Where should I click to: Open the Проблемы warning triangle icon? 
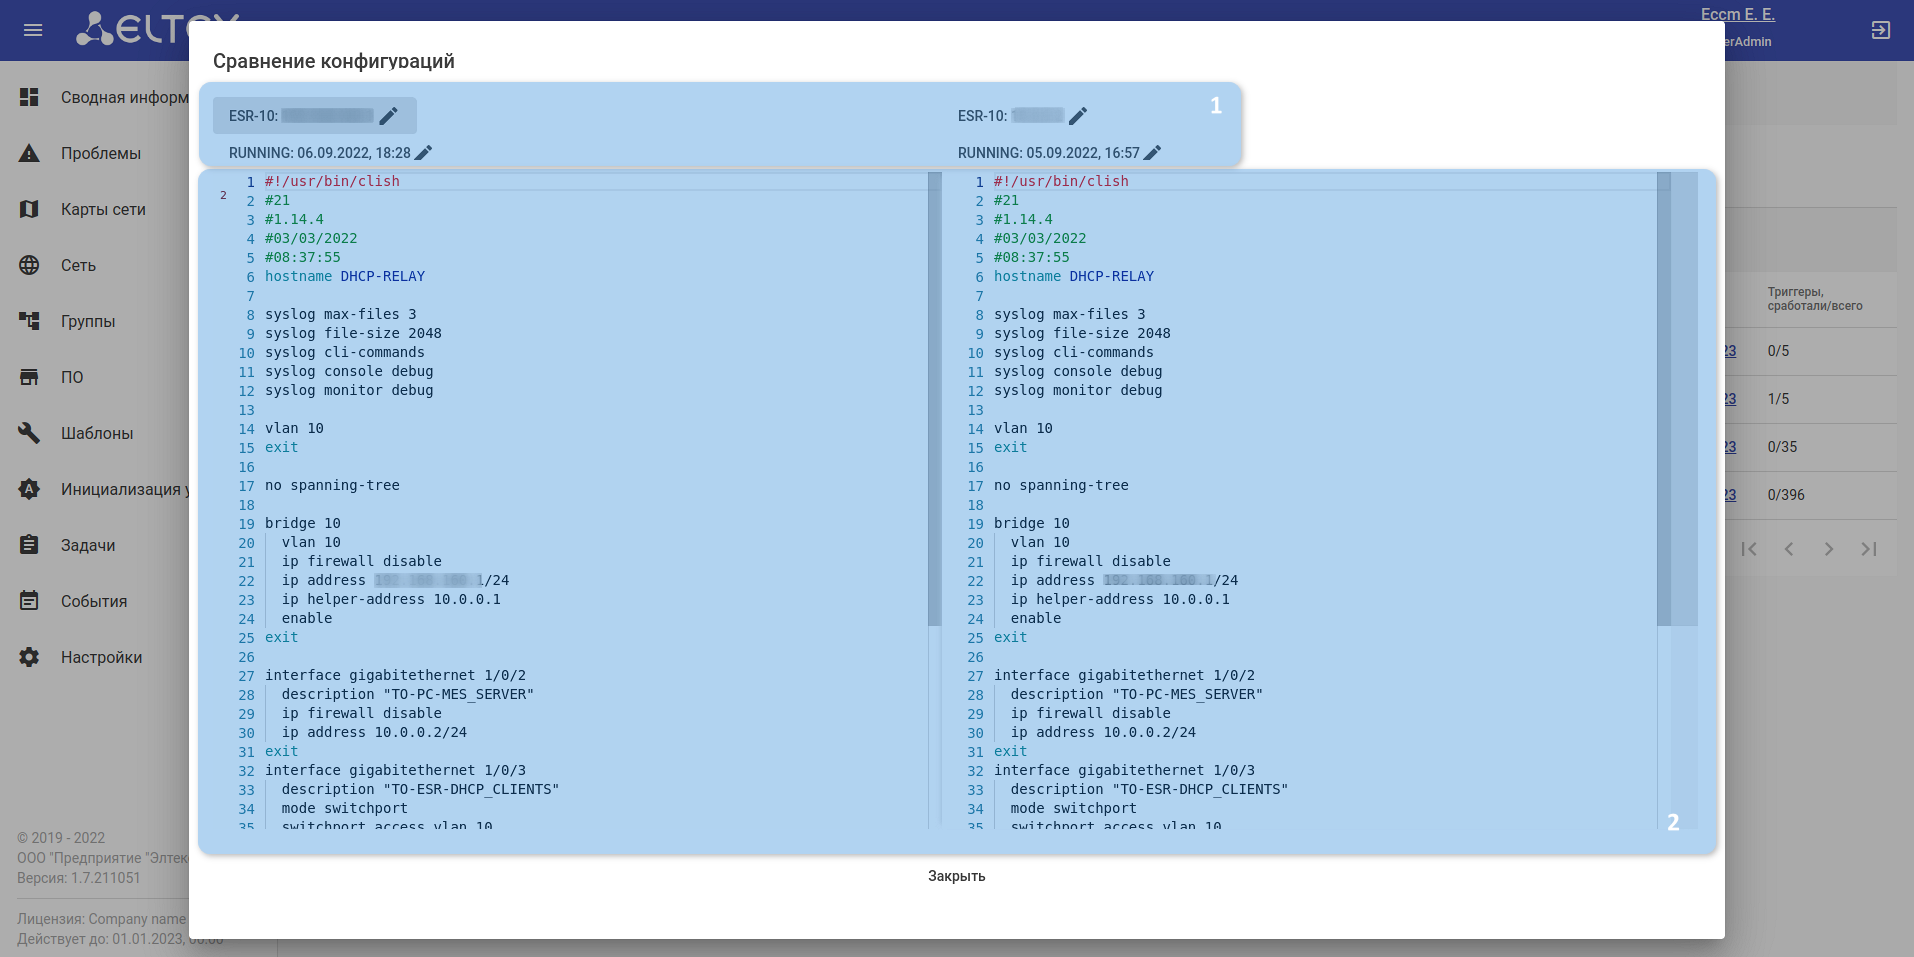tap(29, 153)
